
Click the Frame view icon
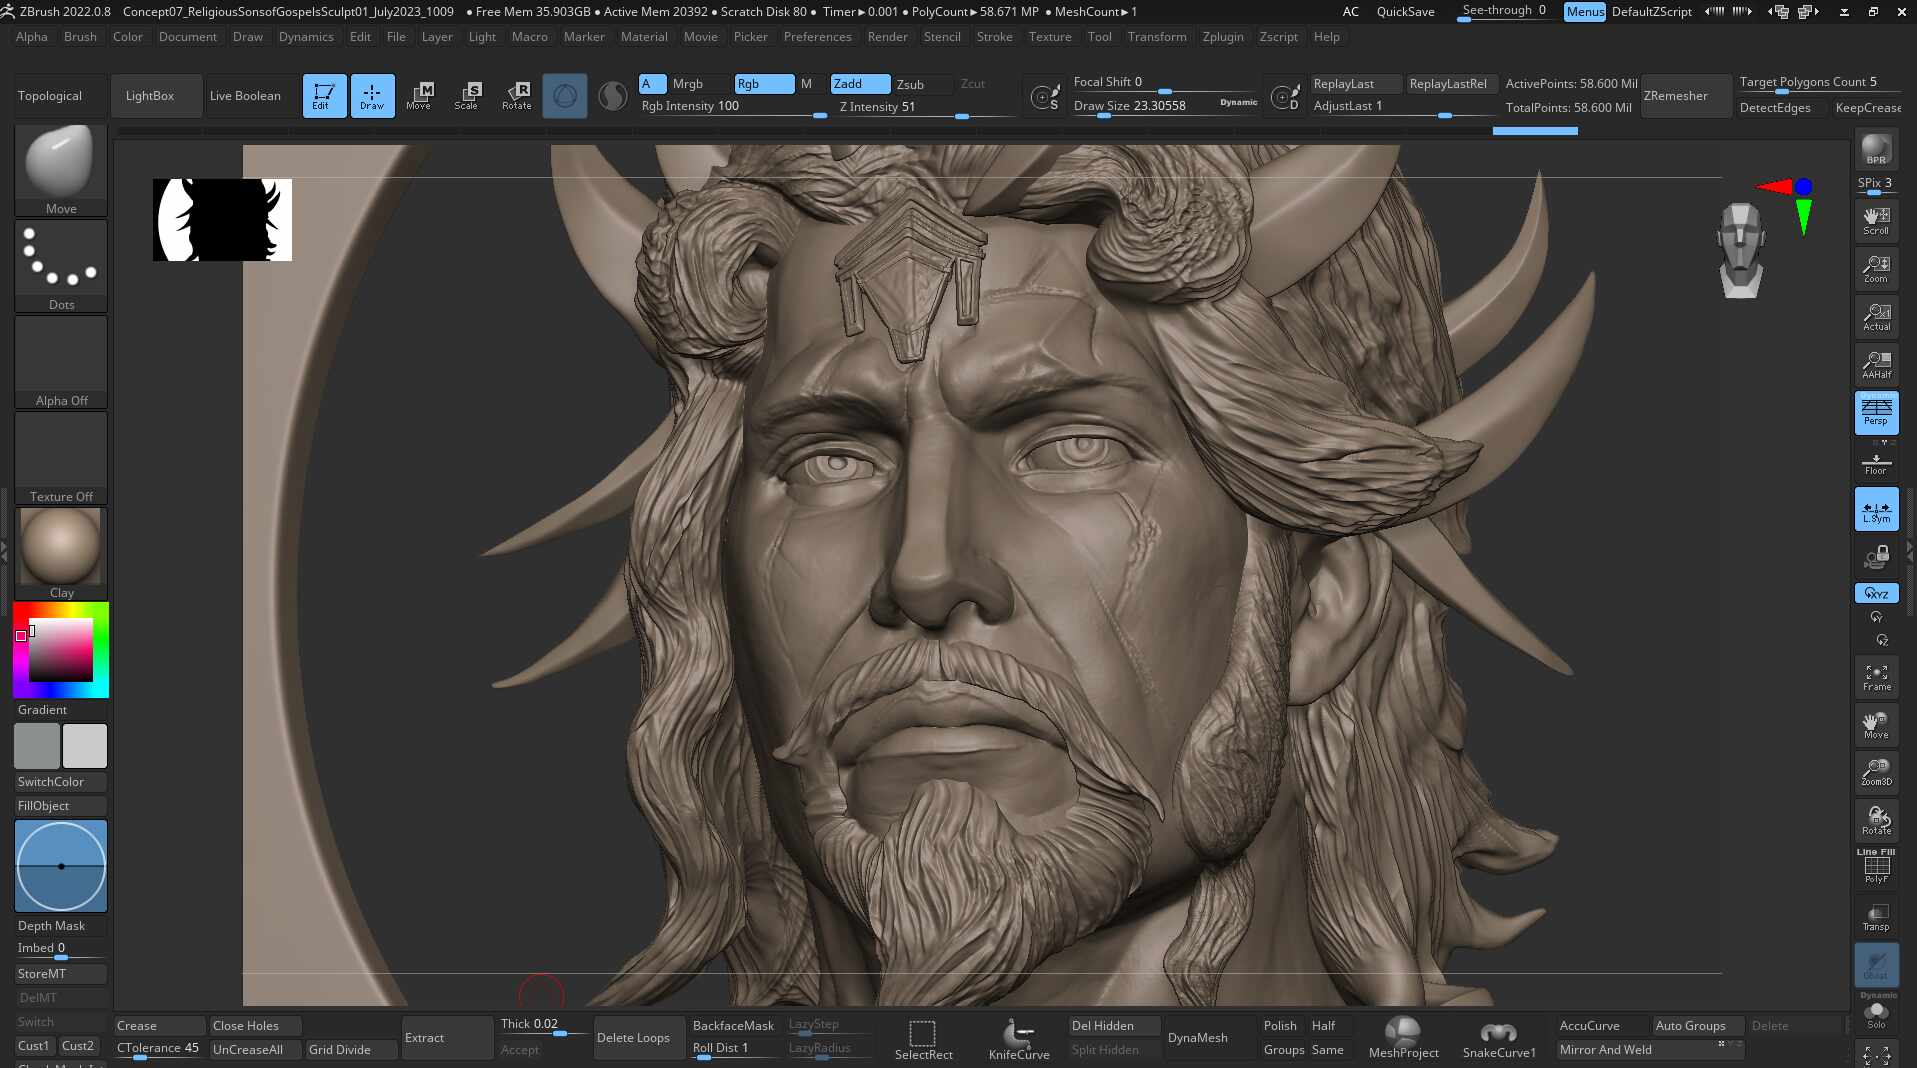coord(1876,677)
